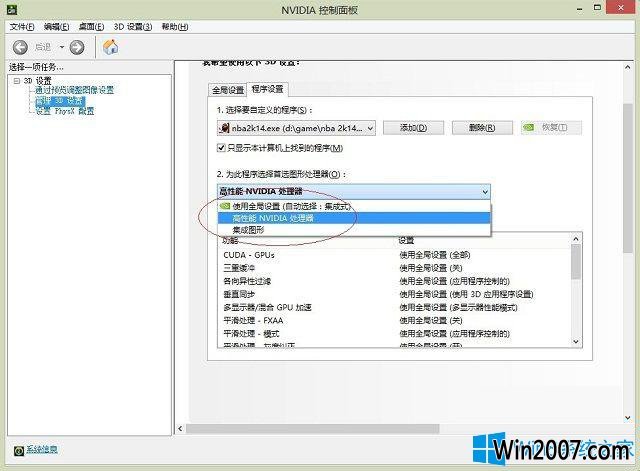The width and height of the screenshot is (640, 471).
Task: Click the feature list scrollbar thumb
Action: click(x=576, y=262)
